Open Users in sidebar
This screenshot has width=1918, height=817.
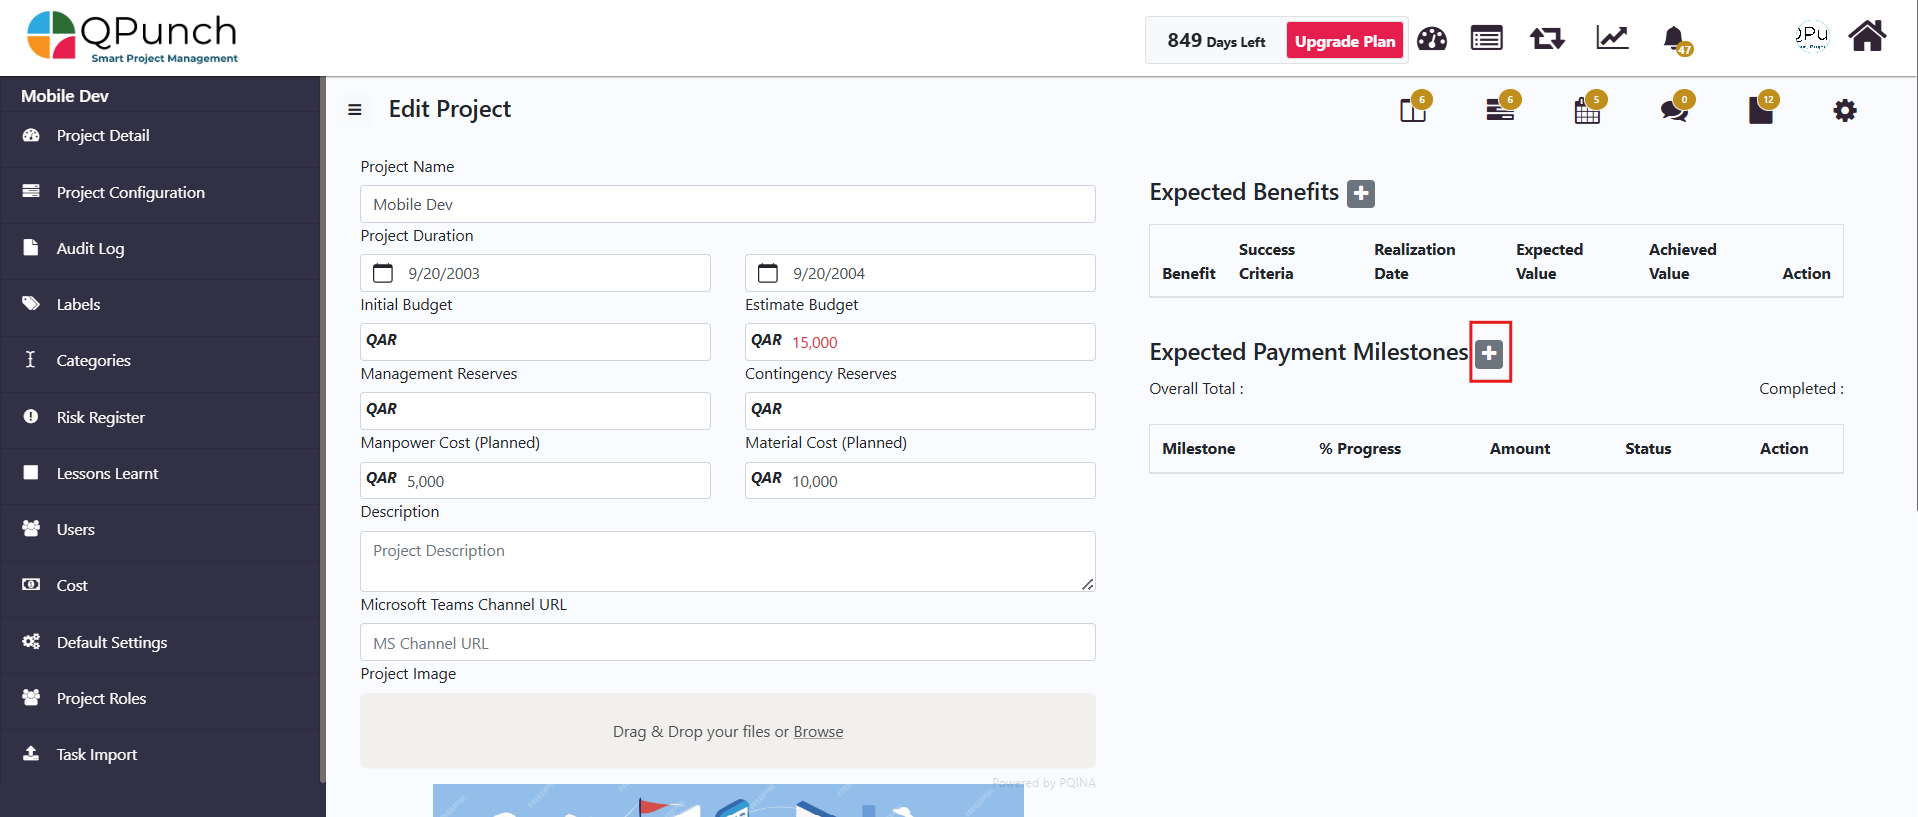click(160, 529)
